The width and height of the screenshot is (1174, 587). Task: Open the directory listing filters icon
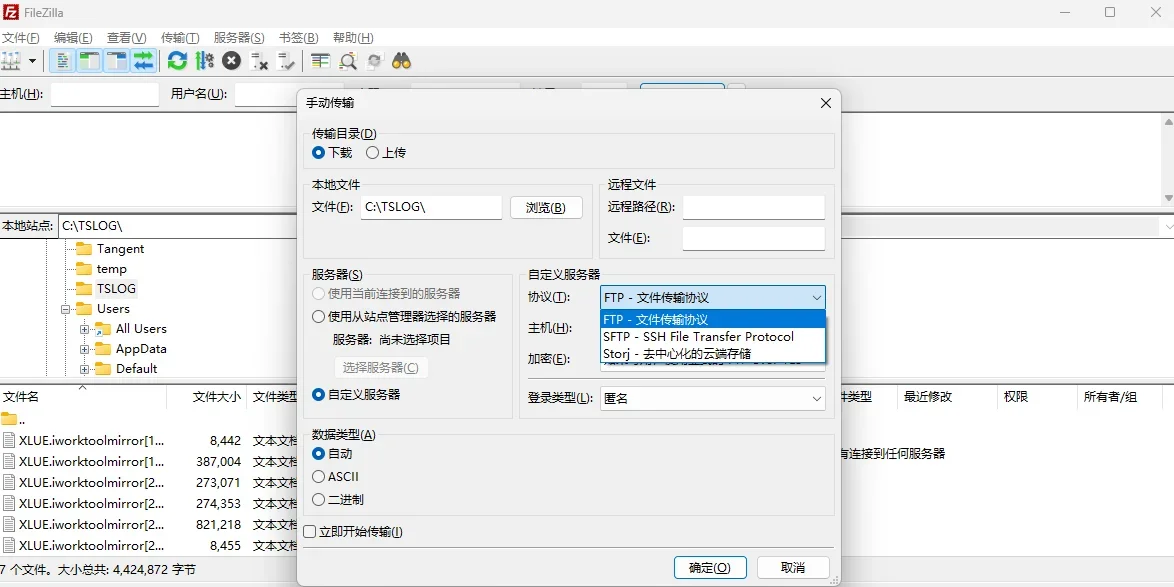point(320,61)
